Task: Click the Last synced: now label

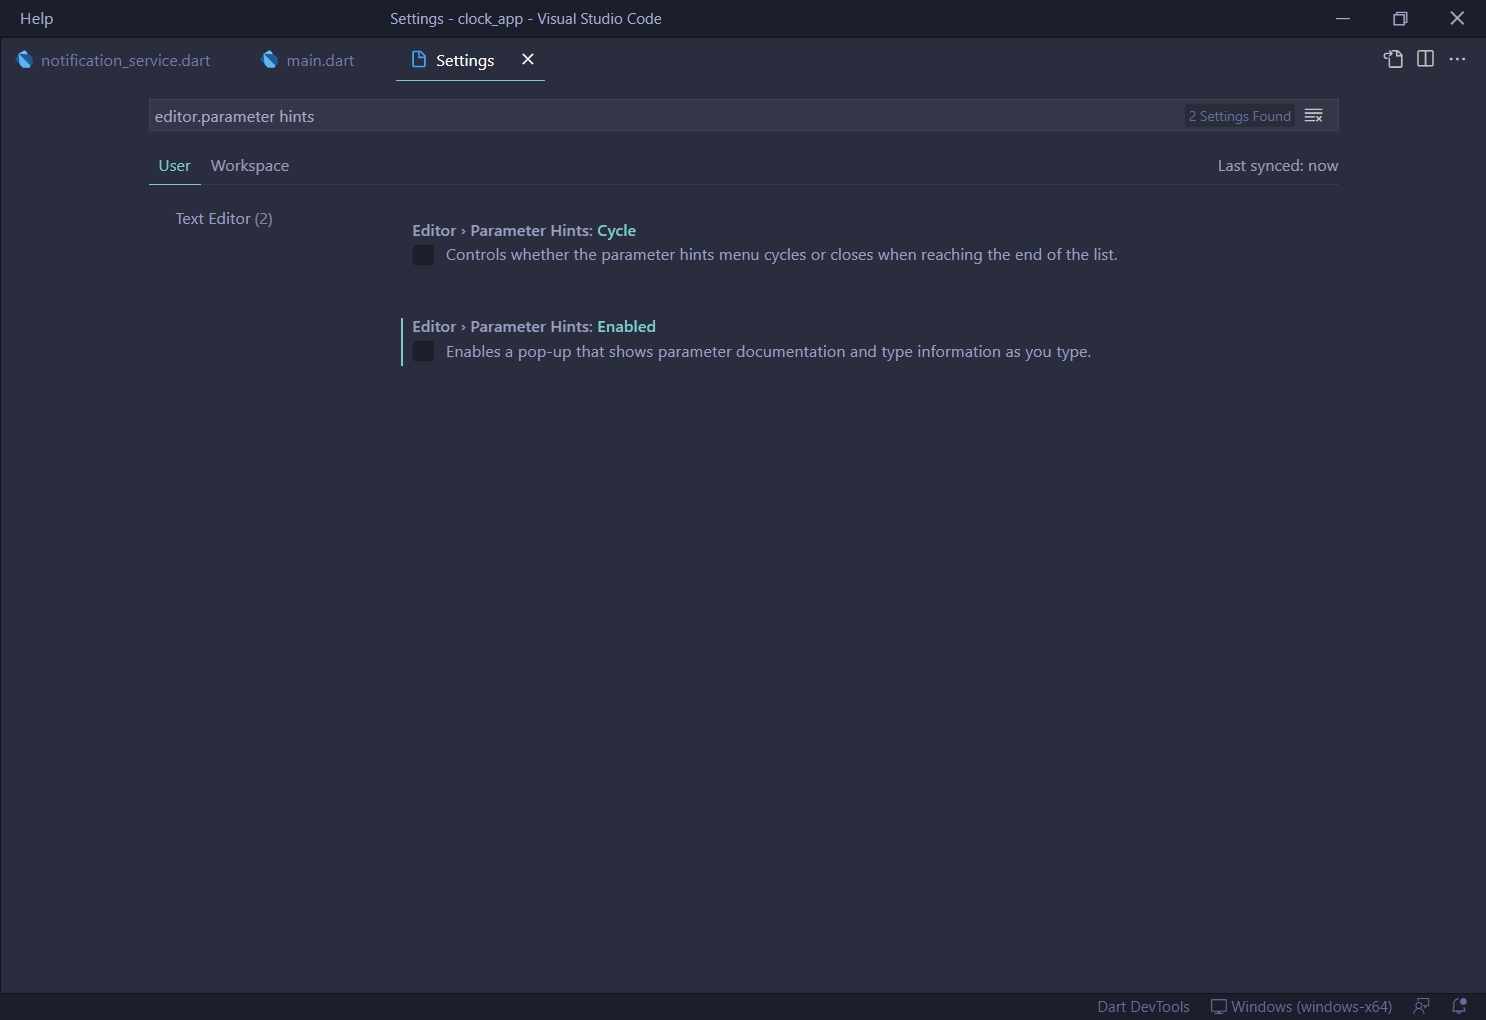Action: pyautogui.click(x=1277, y=166)
